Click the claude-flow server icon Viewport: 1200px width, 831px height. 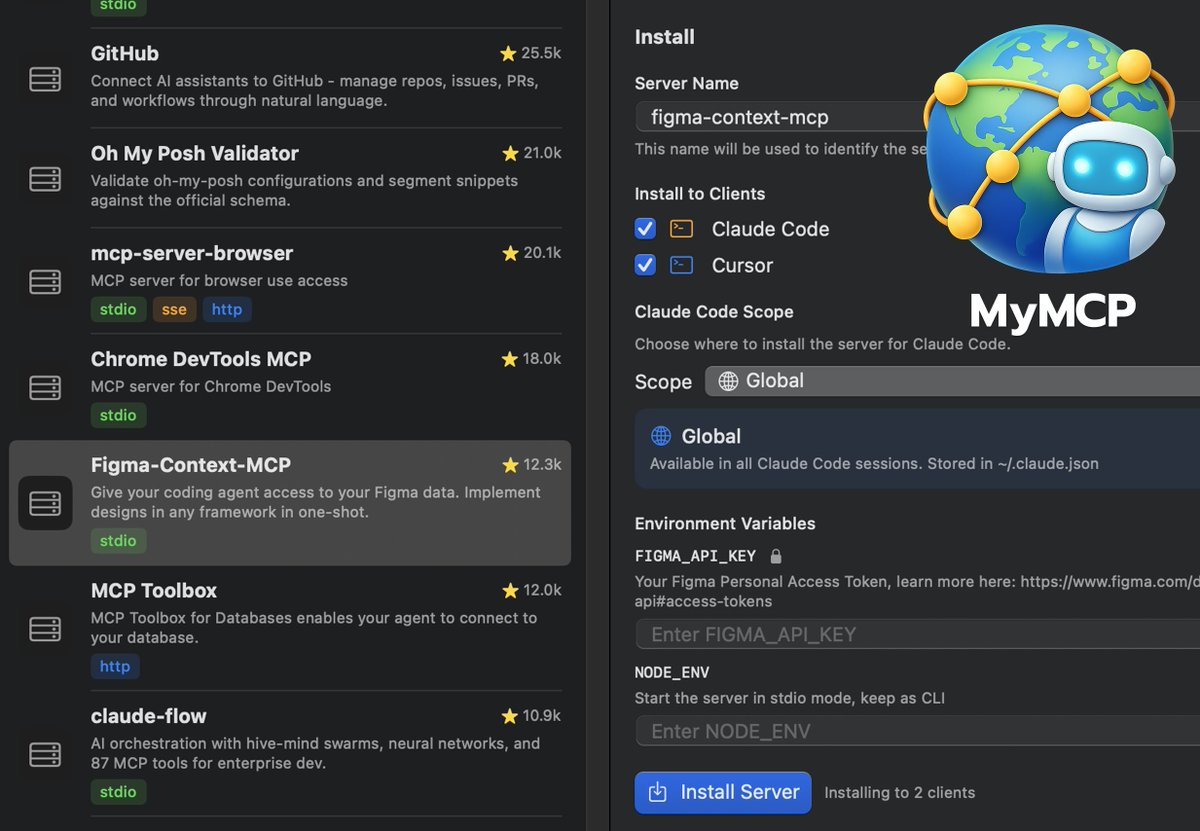tap(45, 755)
